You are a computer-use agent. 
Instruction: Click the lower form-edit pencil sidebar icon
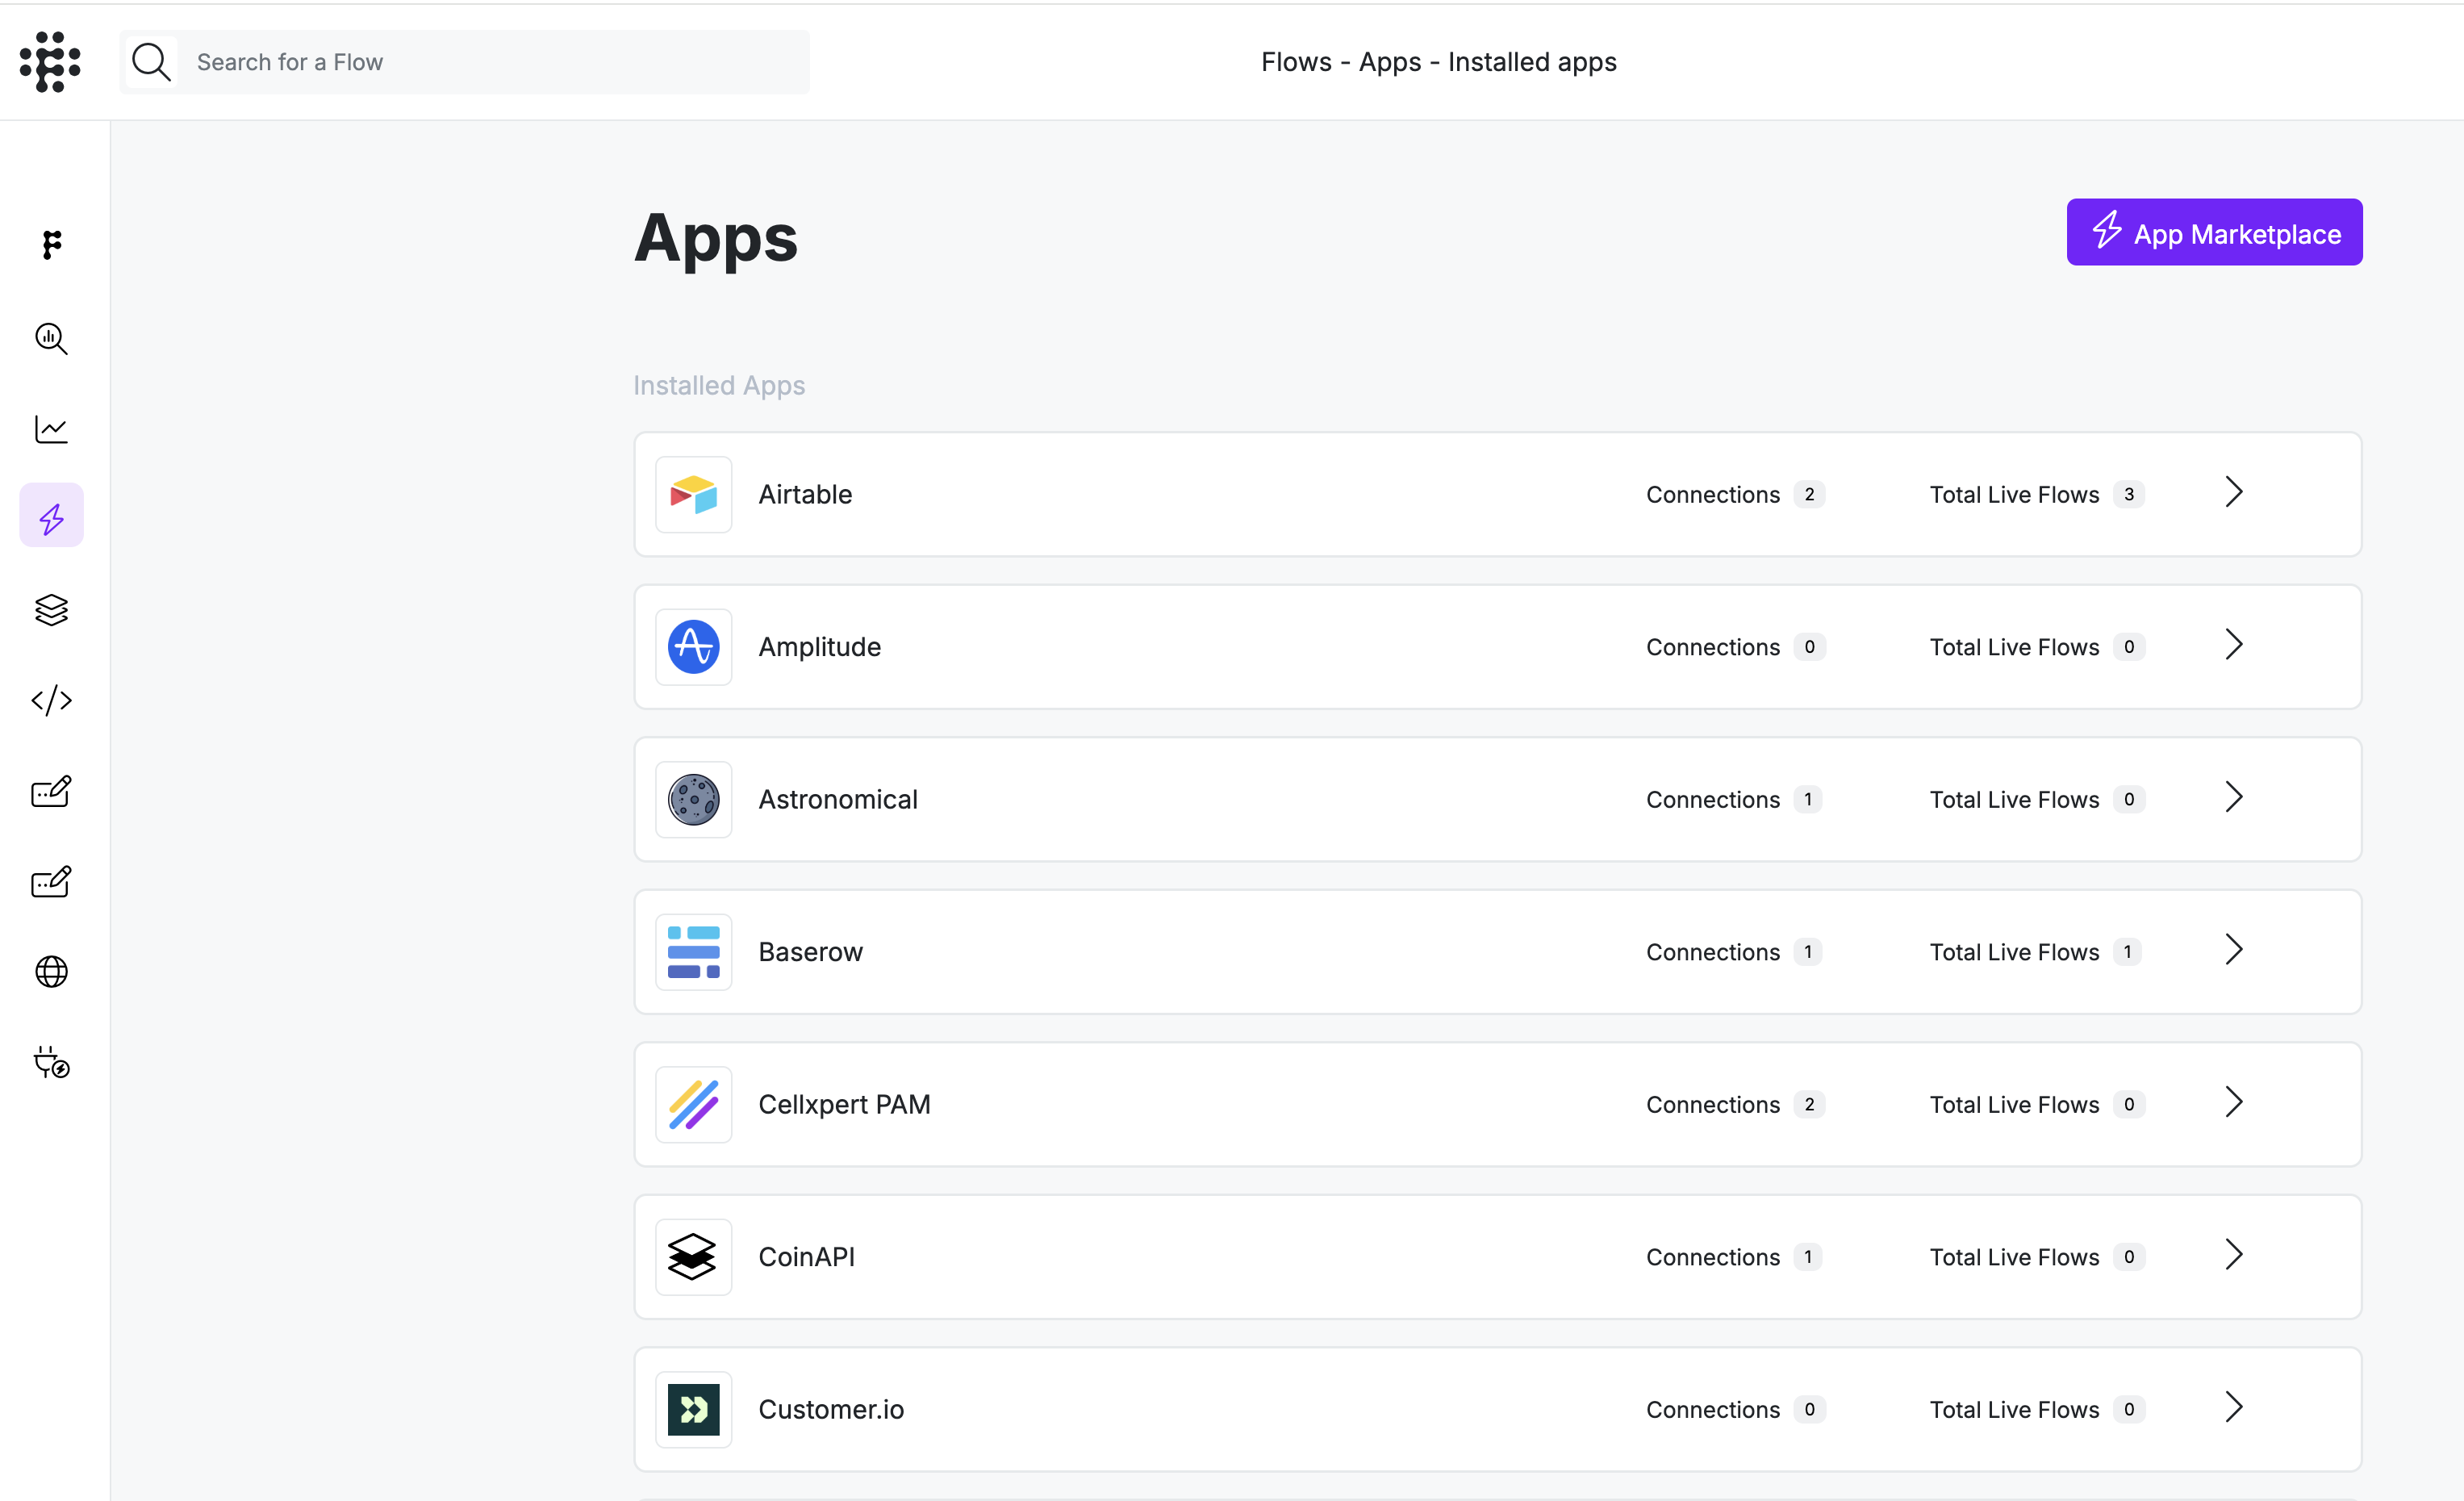point(52,881)
